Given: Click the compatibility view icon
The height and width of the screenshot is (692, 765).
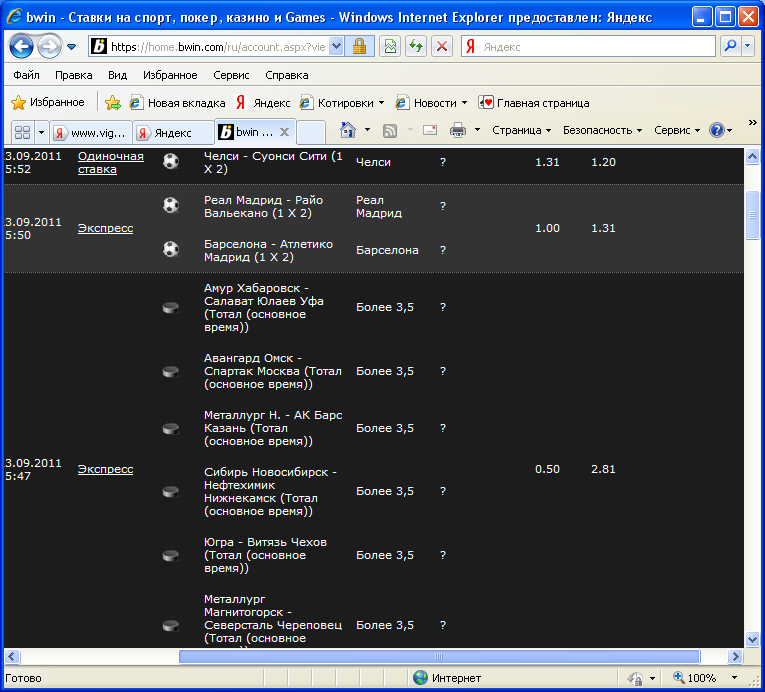Looking at the screenshot, I should [390, 47].
